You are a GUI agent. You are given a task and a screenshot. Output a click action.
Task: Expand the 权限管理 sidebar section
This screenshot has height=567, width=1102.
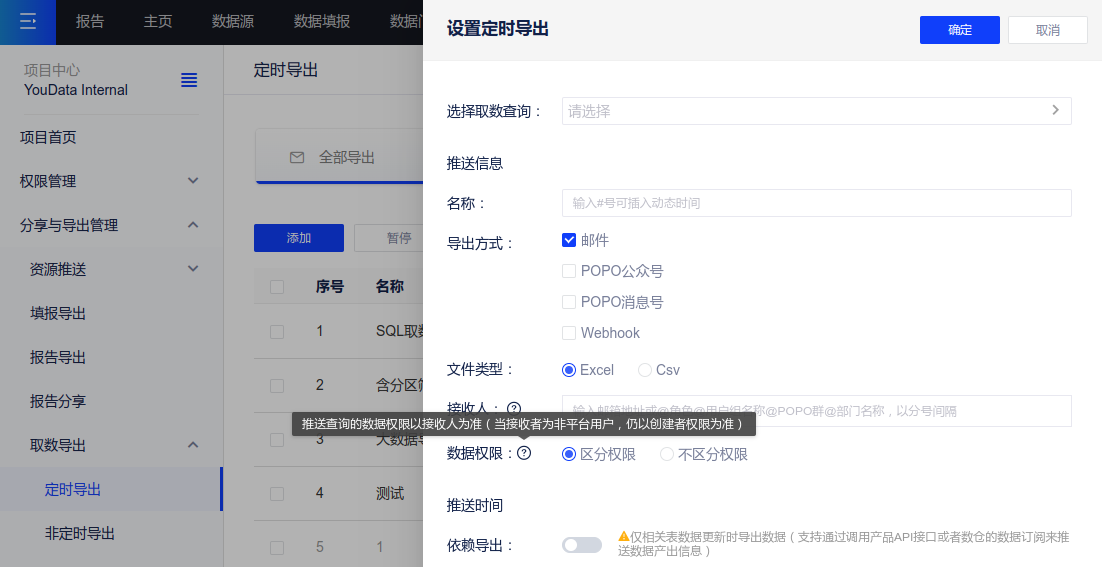click(x=193, y=181)
